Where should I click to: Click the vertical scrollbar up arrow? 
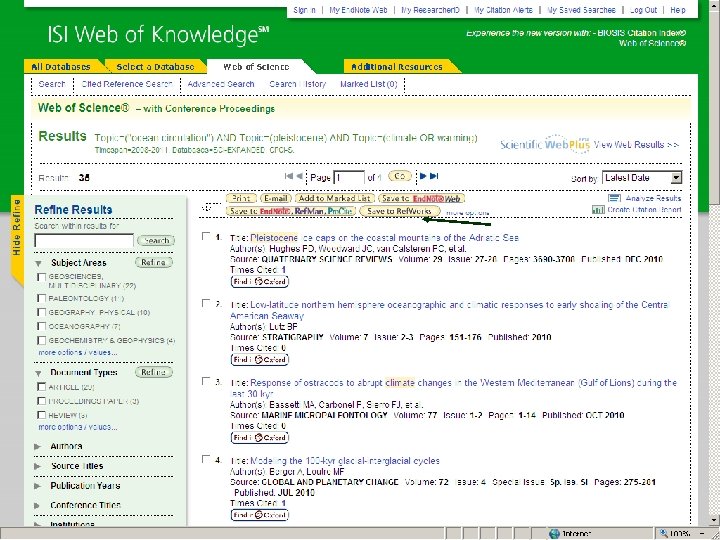(x=714, y=5)
